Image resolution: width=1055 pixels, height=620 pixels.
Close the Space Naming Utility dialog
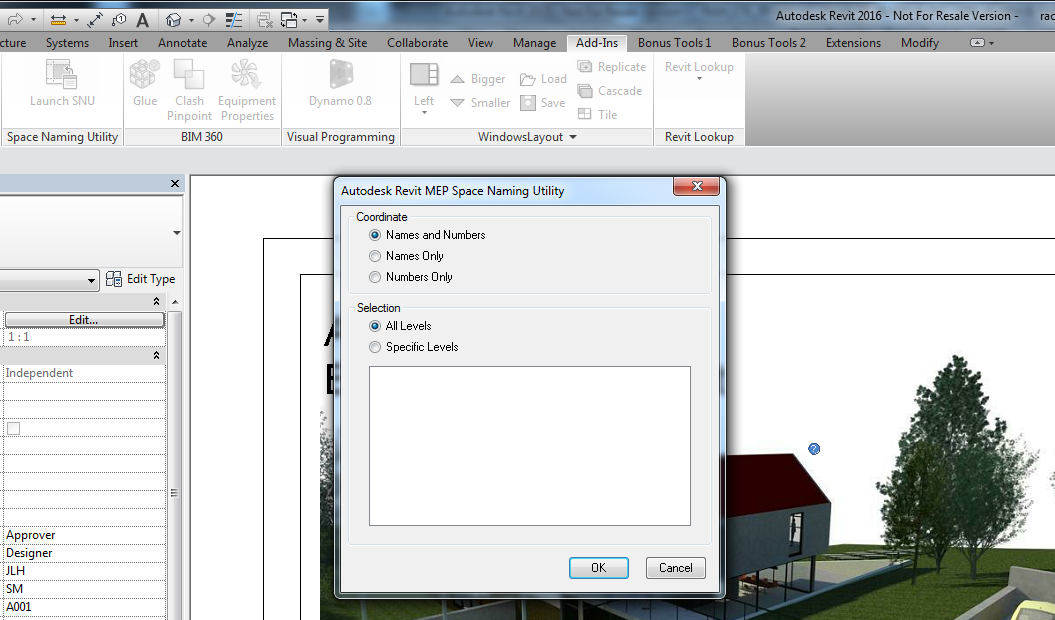696,186
